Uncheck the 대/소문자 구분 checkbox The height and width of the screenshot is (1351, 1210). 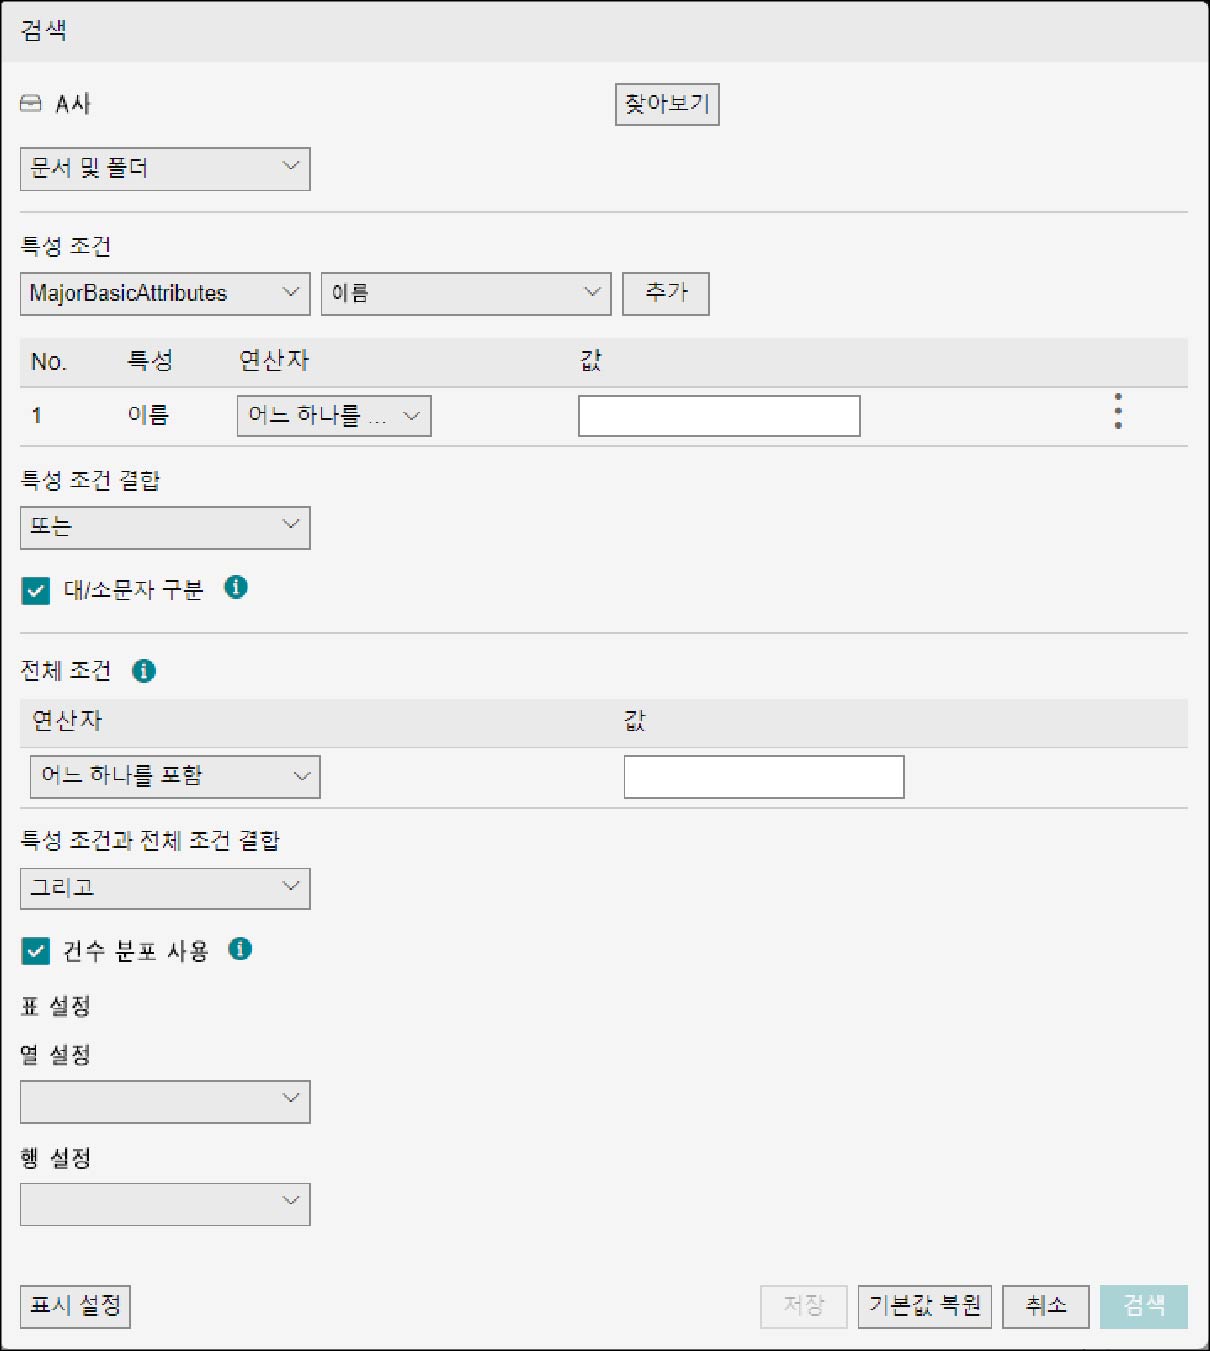click(x=36, y=590)
